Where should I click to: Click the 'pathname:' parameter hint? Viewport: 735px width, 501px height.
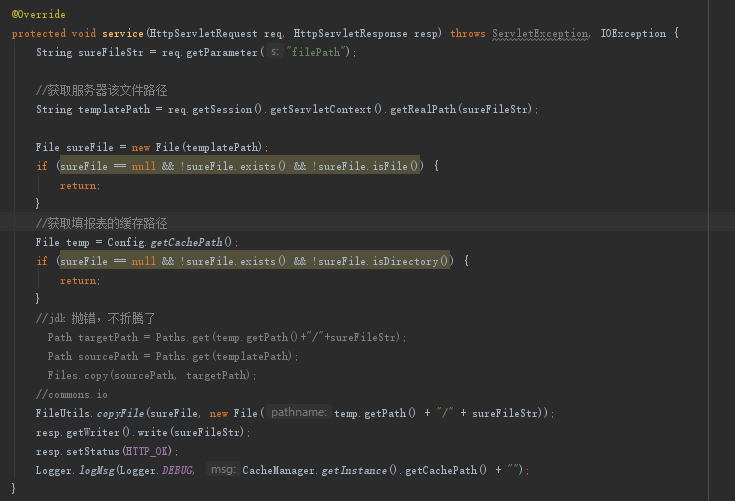point(299,412)
